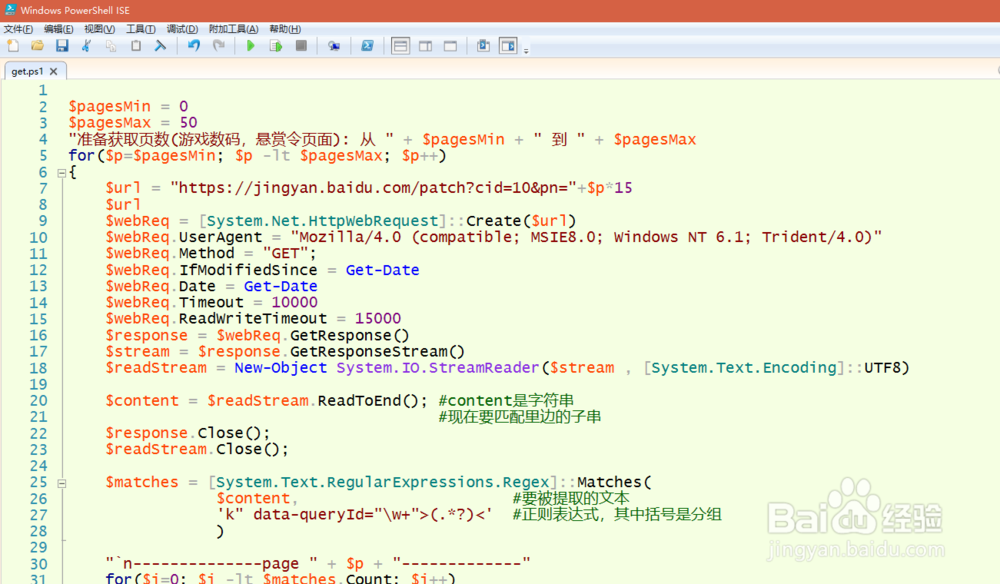Open new remote PowerShell tab icon
The image size is (1000, 584).
tap(334, 46)
